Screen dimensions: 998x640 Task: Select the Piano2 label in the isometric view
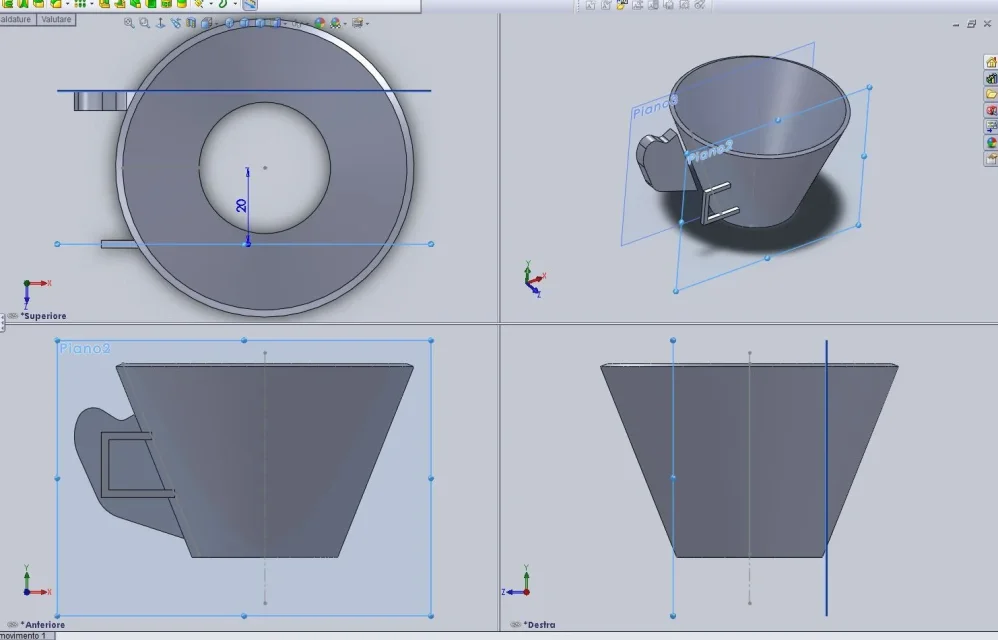(x=710, y=152)
